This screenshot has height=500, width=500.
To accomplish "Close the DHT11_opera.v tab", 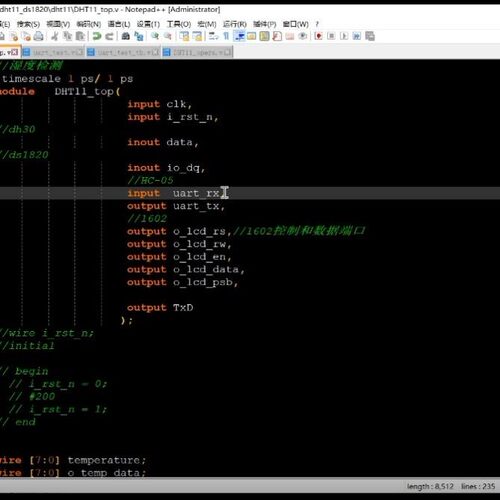I will (227, 52).
